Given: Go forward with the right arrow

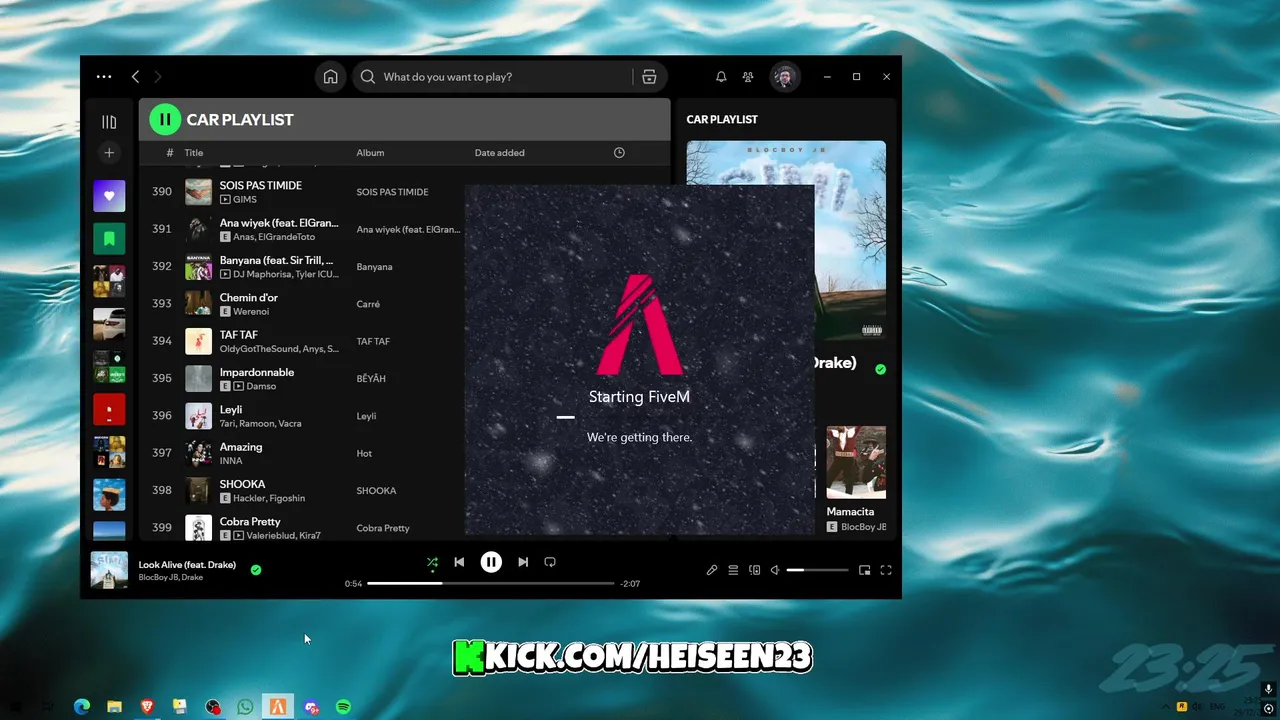Looking at the screenshot, I should [x=158, y=76].
